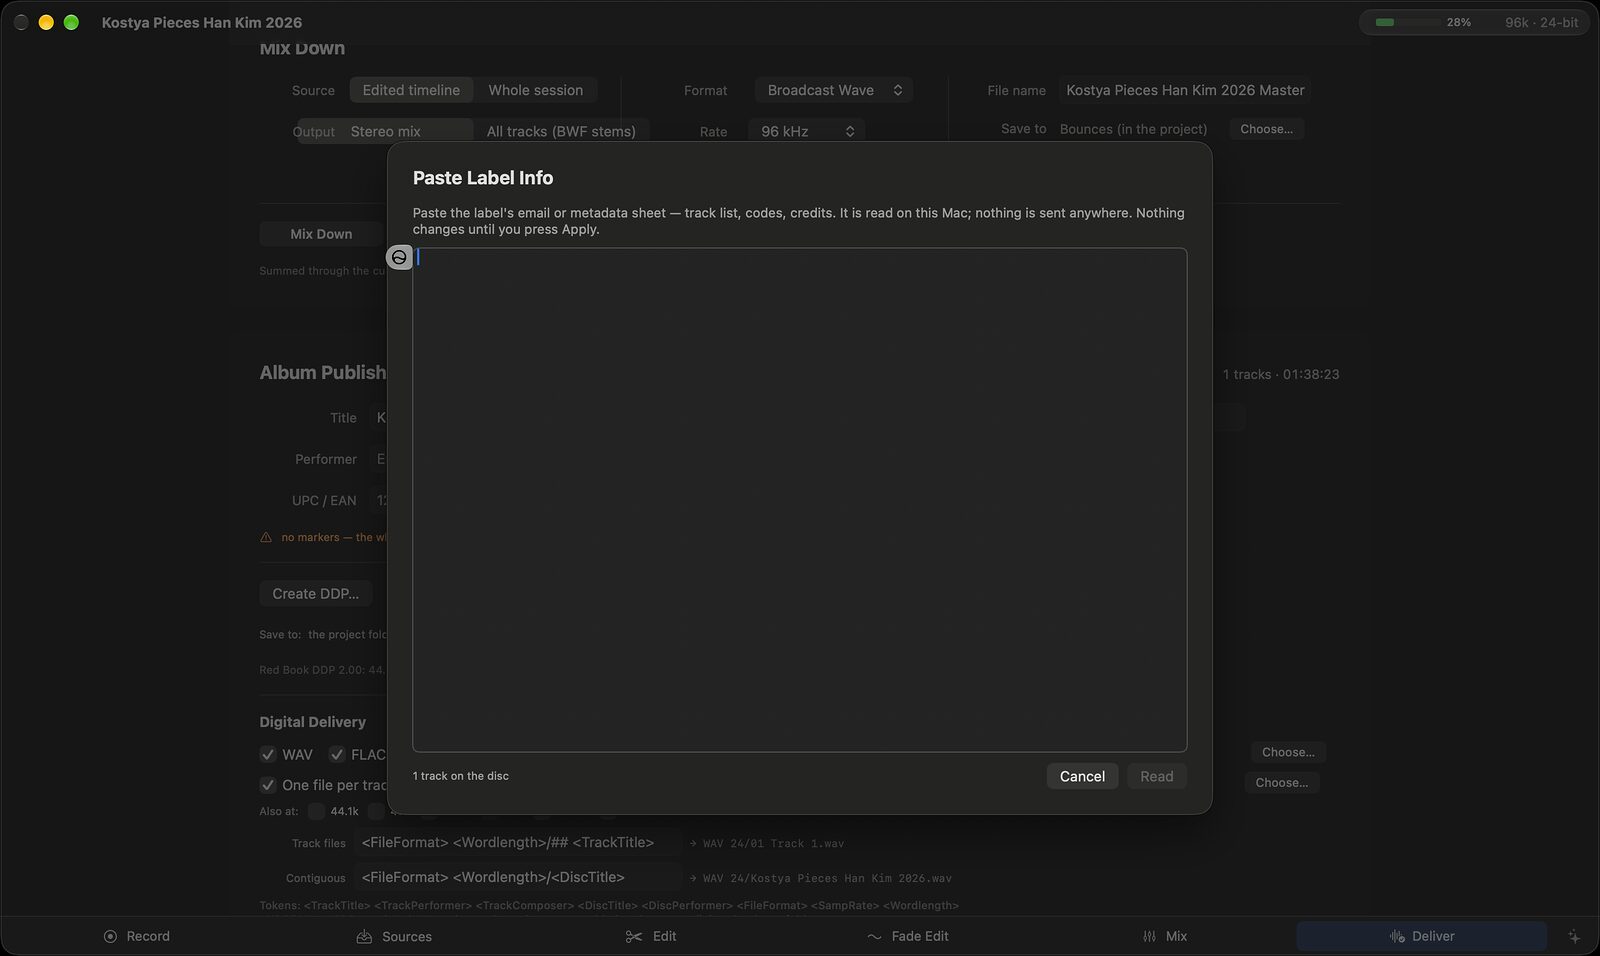Choose 'Edited timeline' as source

(411, 90)
